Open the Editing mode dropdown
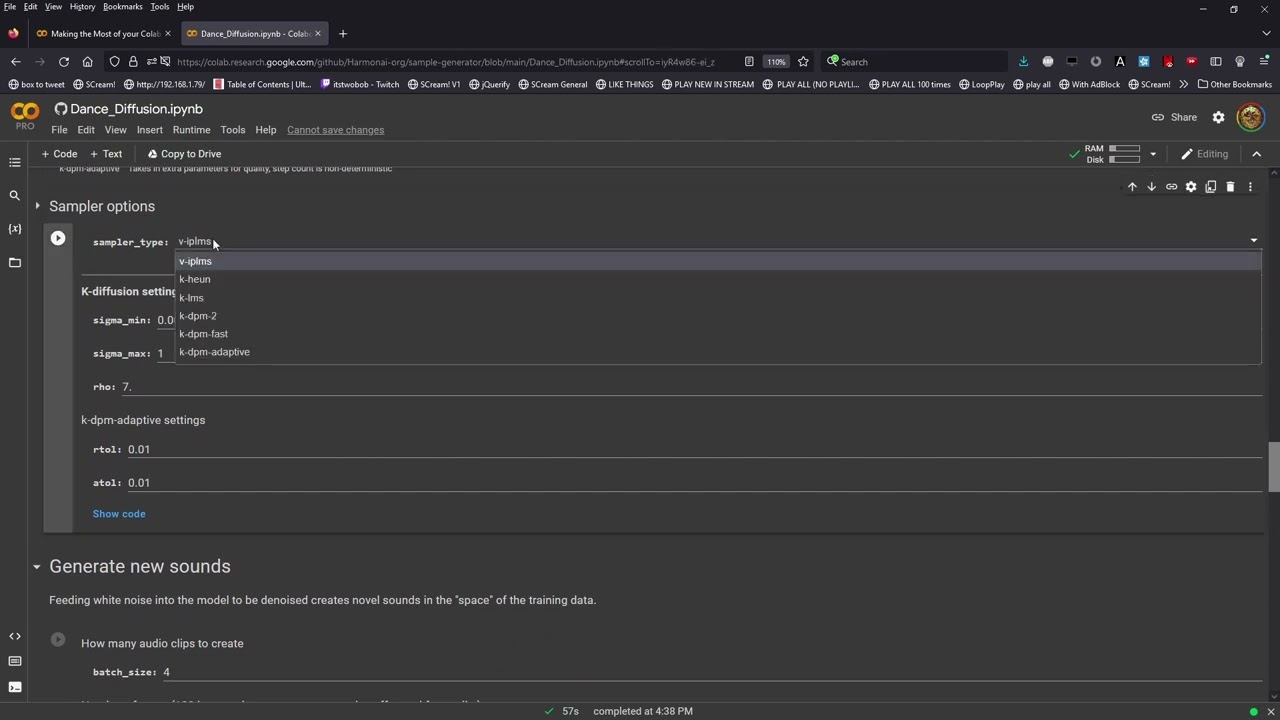Image resolution: width=1280 pixels, height=720 pixels. (1204, 154)
